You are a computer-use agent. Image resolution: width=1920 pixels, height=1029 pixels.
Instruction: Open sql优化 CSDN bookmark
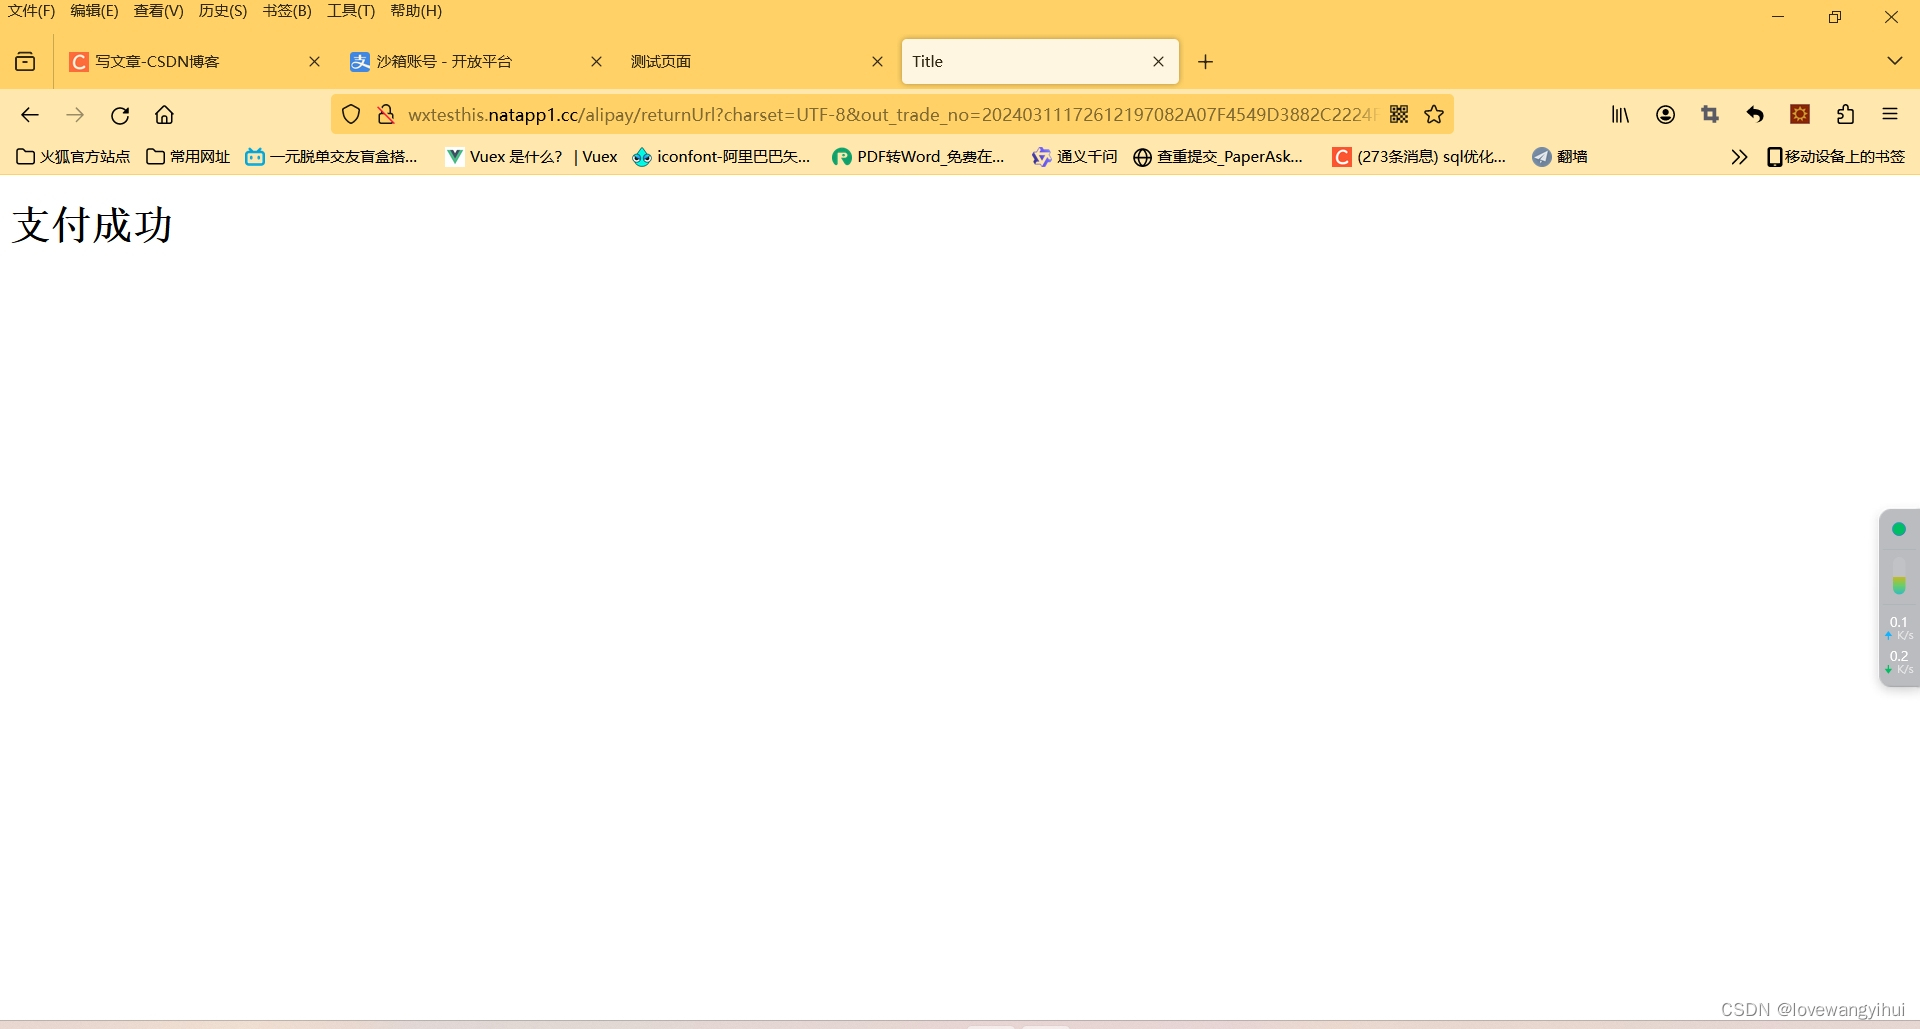(1419, 157)
